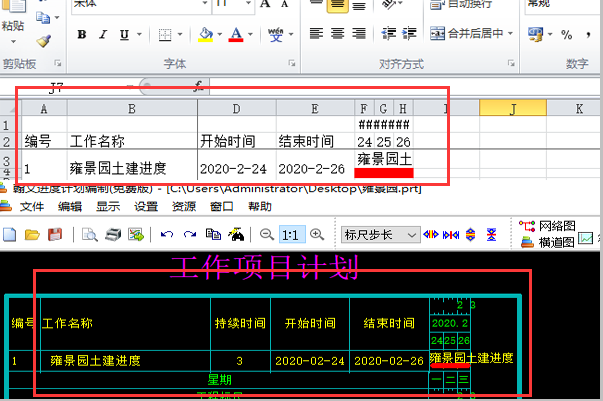Open the 窗口 menu
The width and height of the screenshot is (603, 401).
[x=222, y=207]
